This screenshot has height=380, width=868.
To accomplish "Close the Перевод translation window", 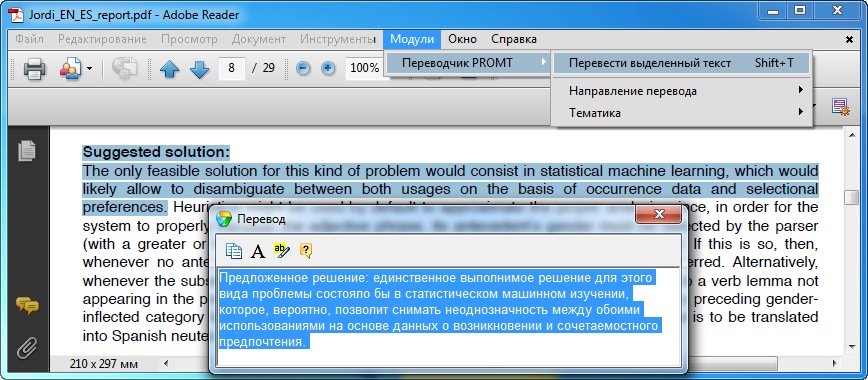I will [x=658, y=214].
